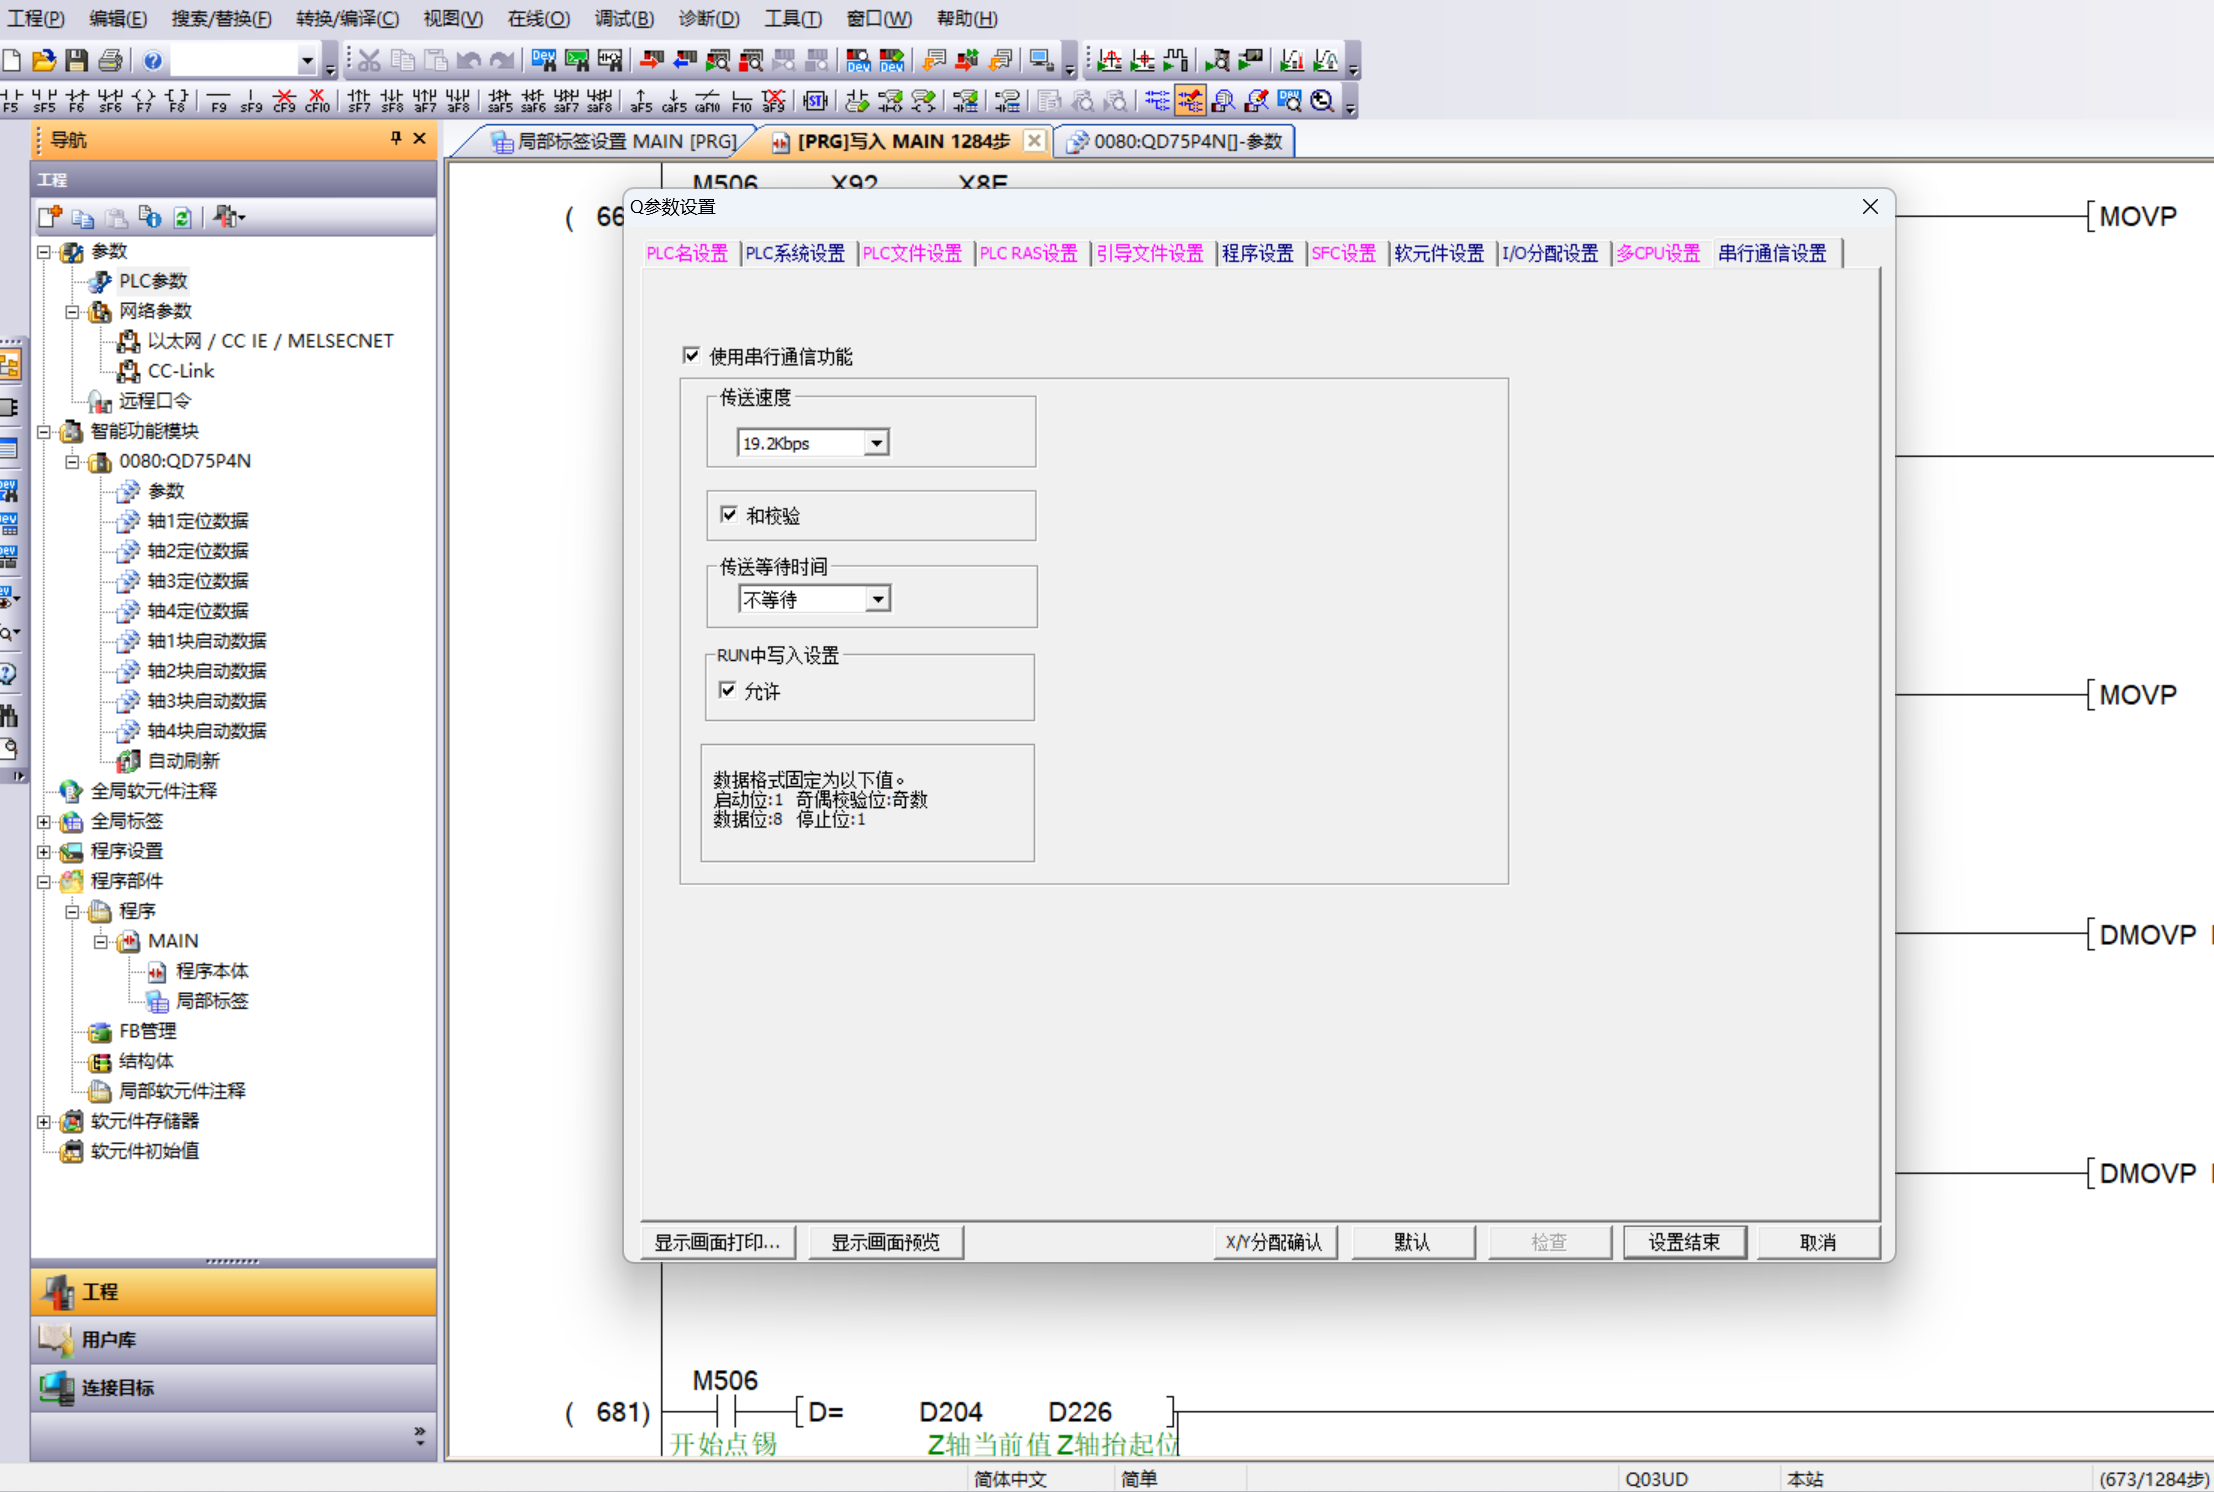
Task: Pin the navigation panel
Action: click(x=396, y=139)
